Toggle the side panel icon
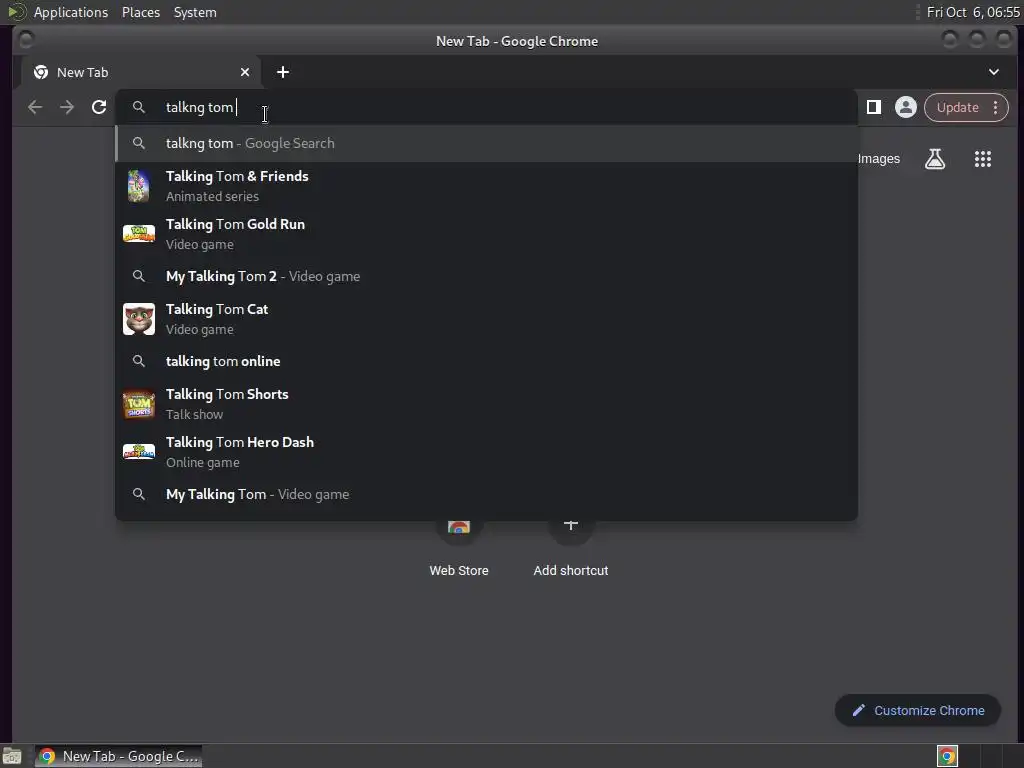 pos(874,107)
